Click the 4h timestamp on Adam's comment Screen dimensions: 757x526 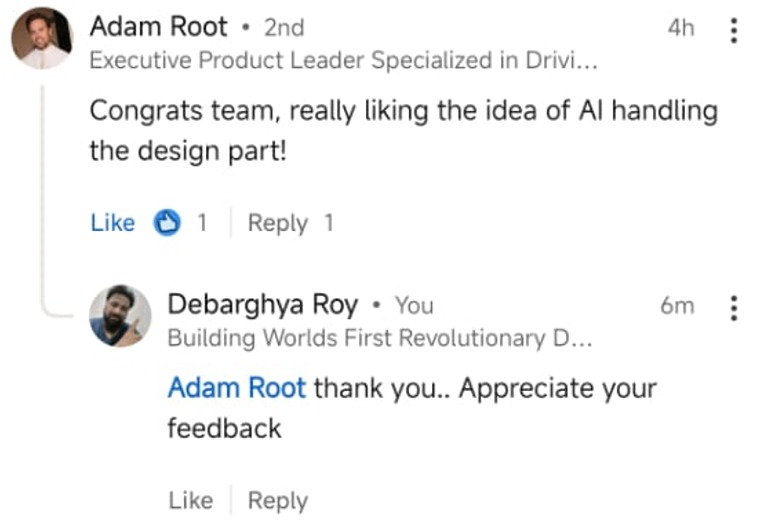(680, 28)
